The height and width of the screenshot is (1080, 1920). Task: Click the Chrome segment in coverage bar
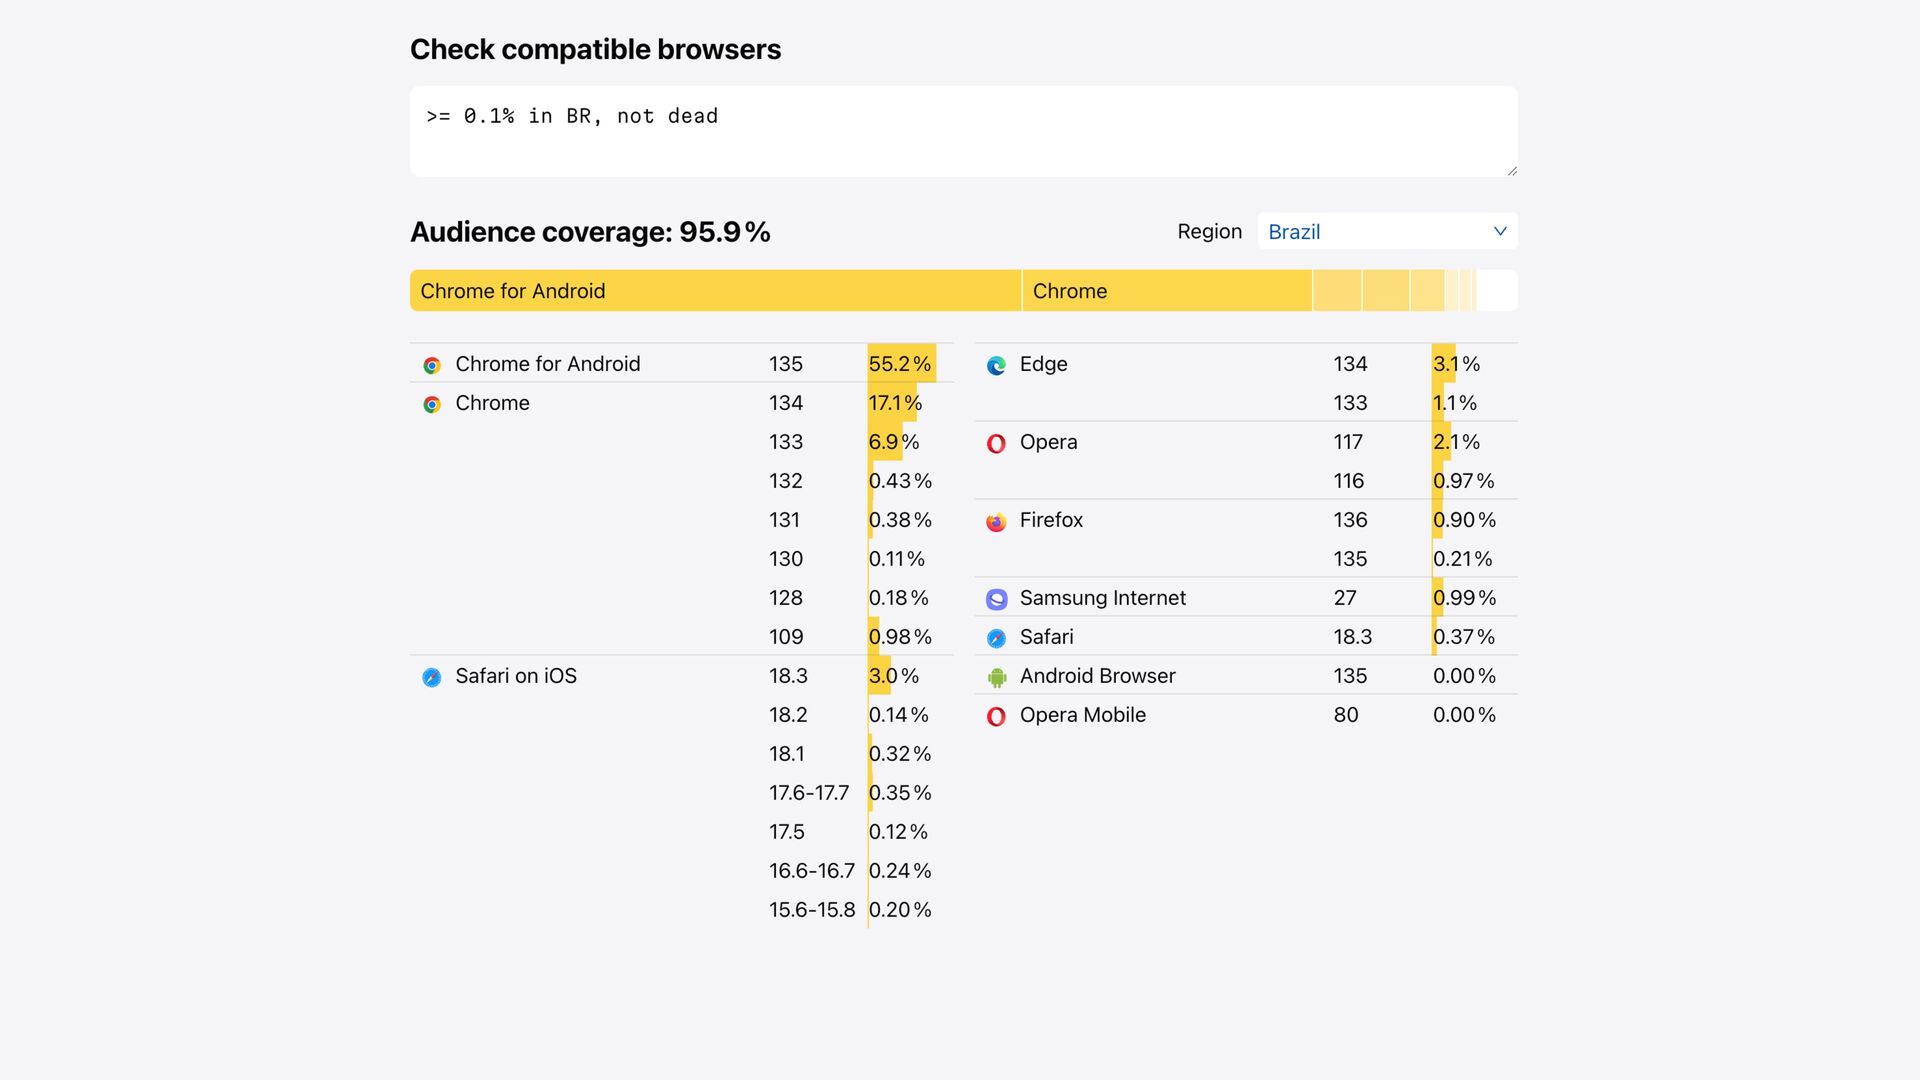(1166, 291)
